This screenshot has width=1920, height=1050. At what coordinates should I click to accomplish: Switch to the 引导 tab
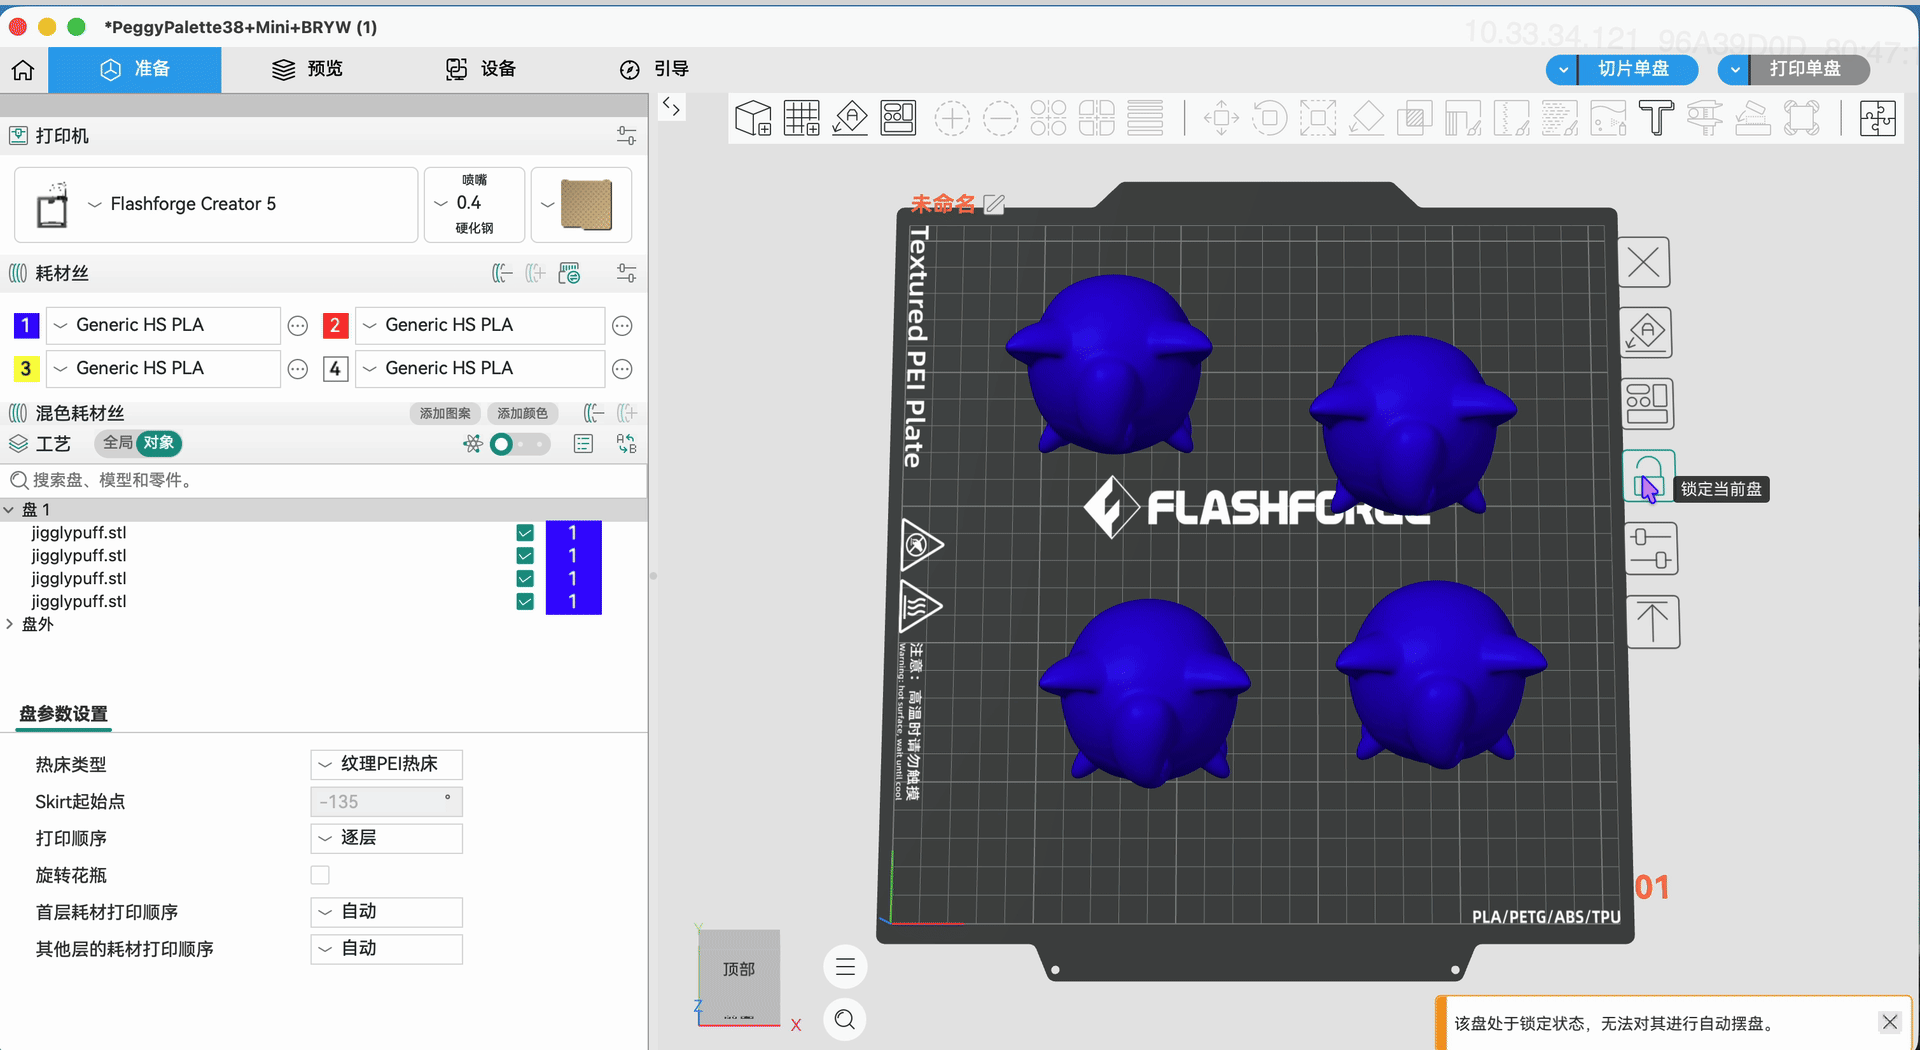654,70
